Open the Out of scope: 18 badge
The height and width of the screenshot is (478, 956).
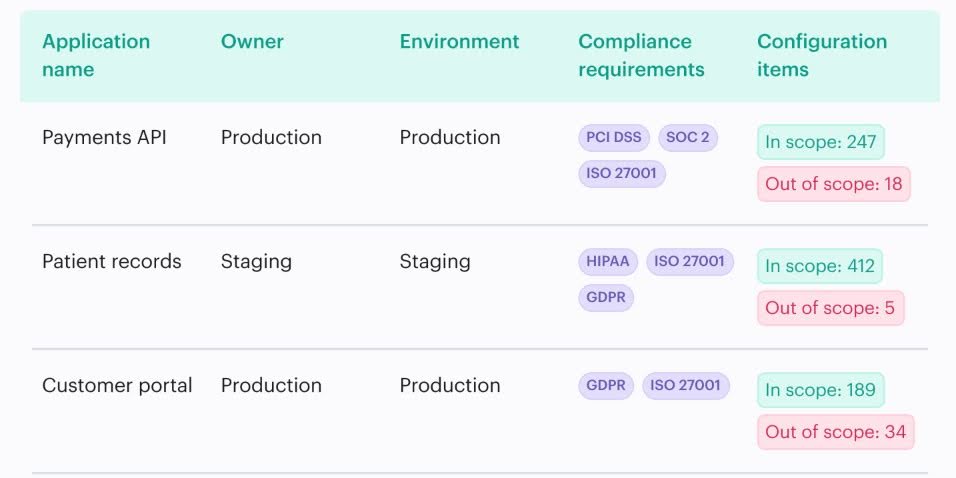click(833, 184)
